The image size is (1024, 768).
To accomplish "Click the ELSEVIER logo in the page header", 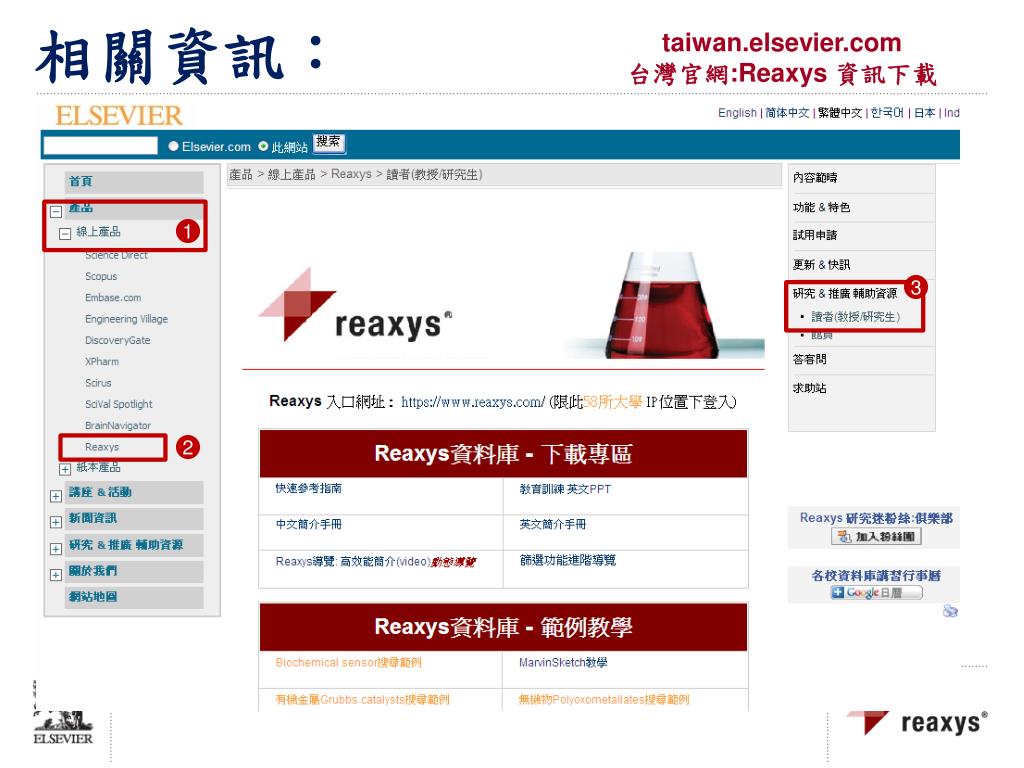I will [x=118, y=116].
